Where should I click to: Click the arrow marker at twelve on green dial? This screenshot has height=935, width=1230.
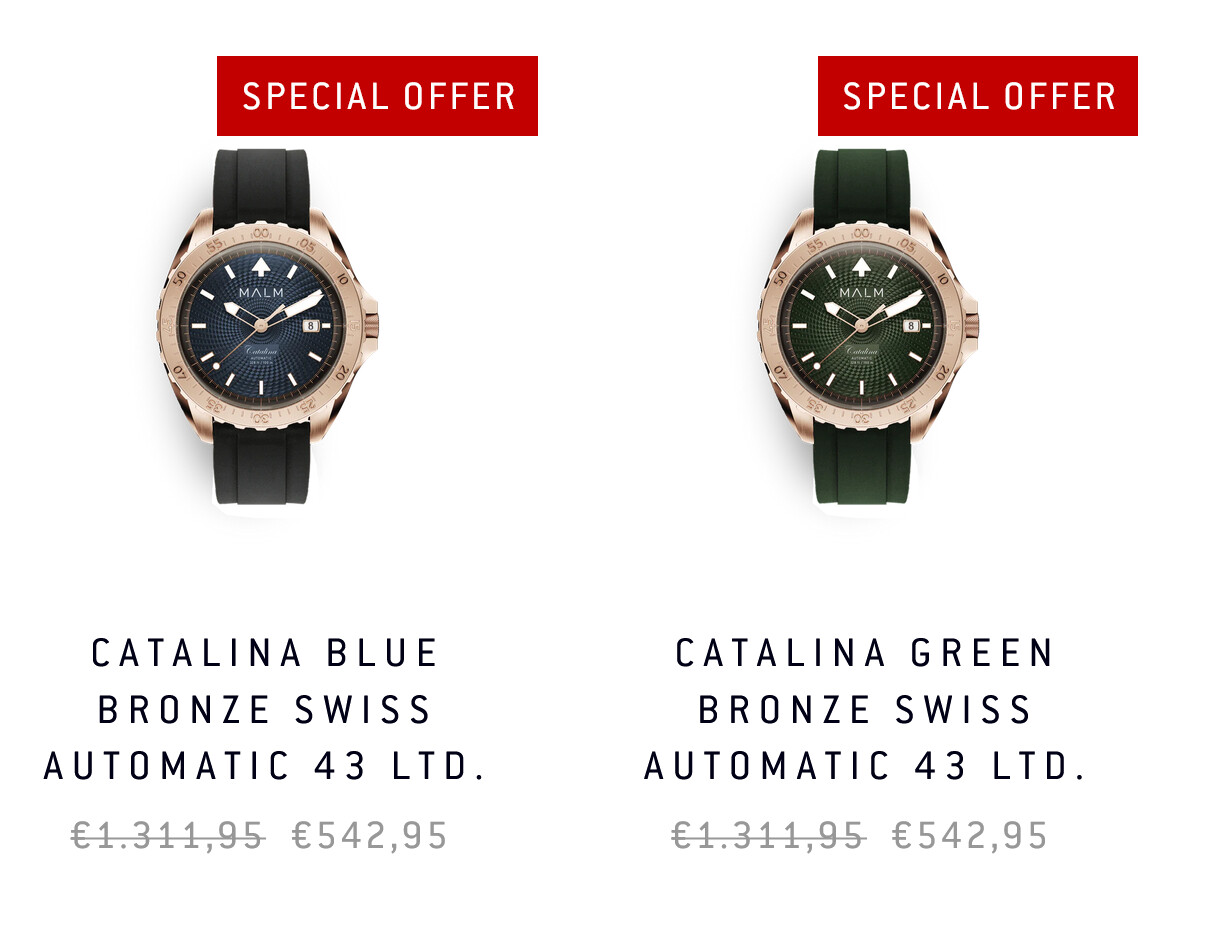(x=861, y=265)
